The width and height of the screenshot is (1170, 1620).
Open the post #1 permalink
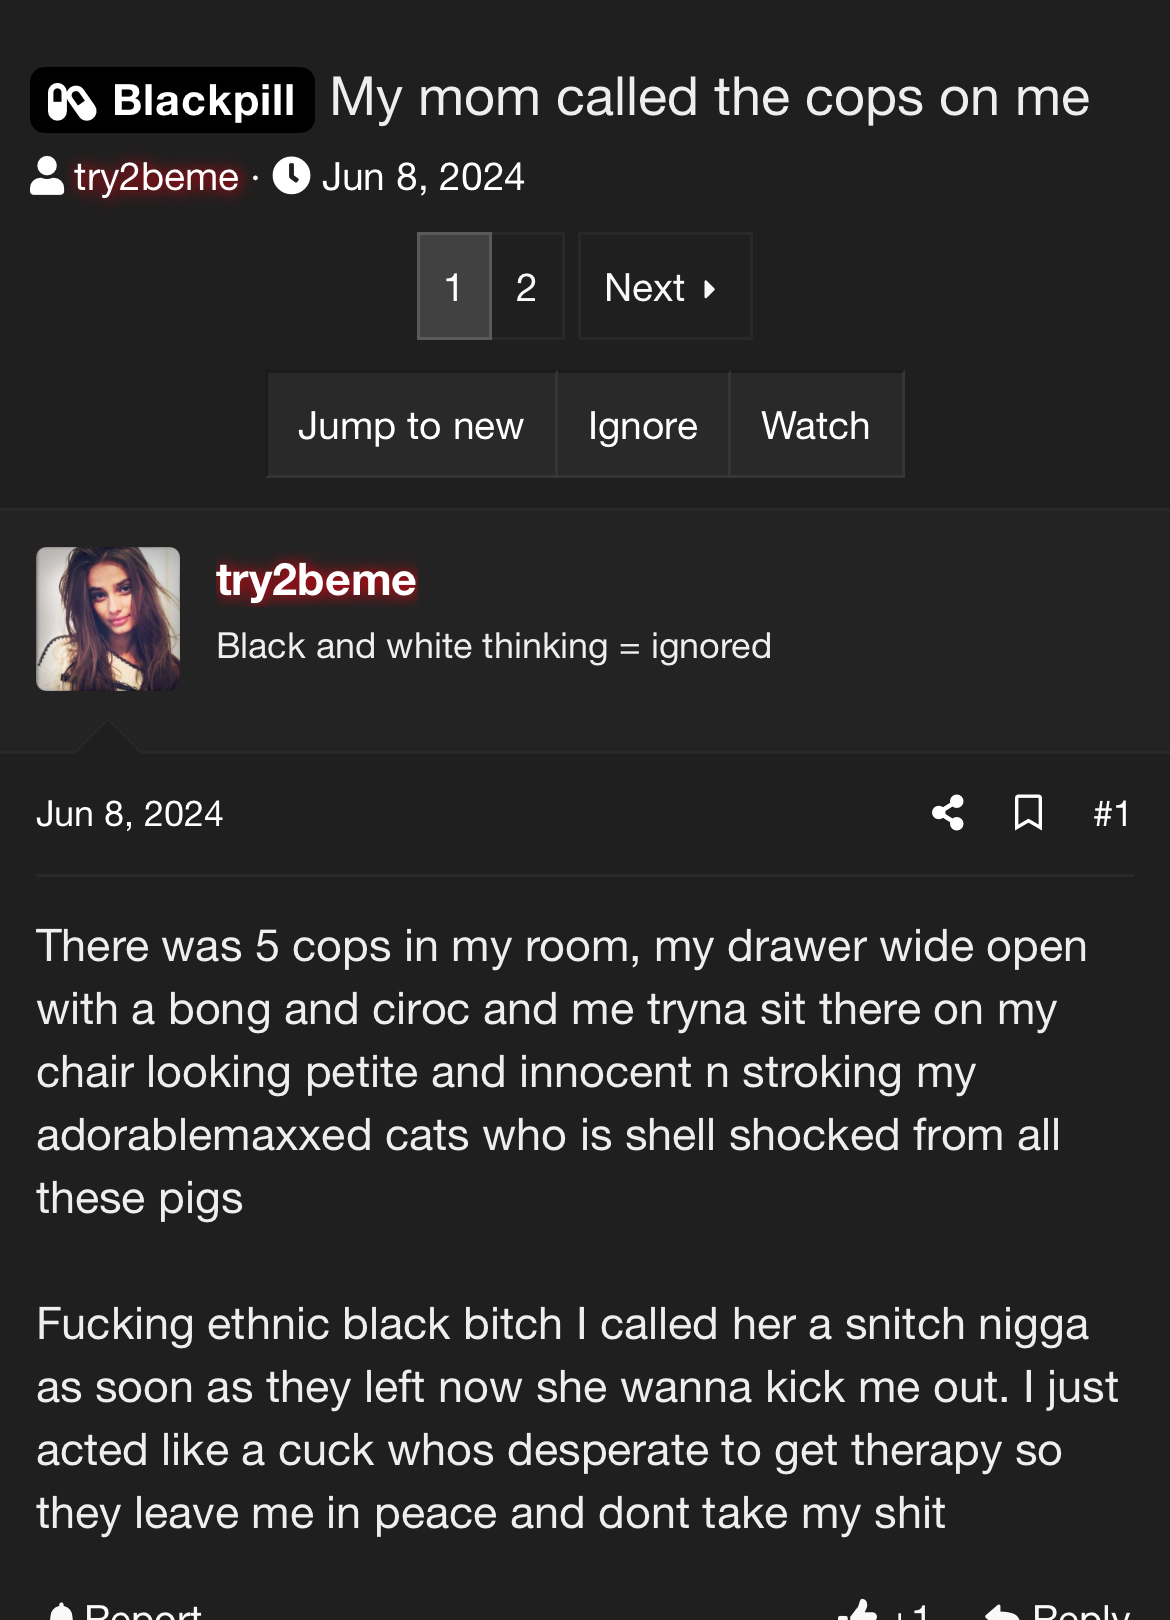click(1111, 814)
